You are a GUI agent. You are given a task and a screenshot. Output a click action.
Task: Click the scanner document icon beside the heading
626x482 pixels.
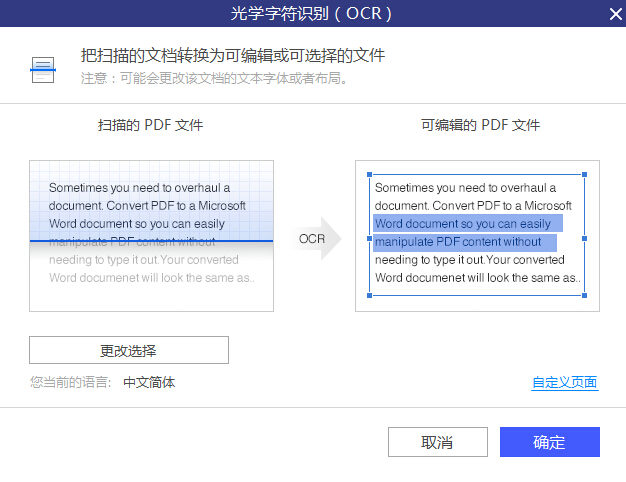[x=43, y=70]
